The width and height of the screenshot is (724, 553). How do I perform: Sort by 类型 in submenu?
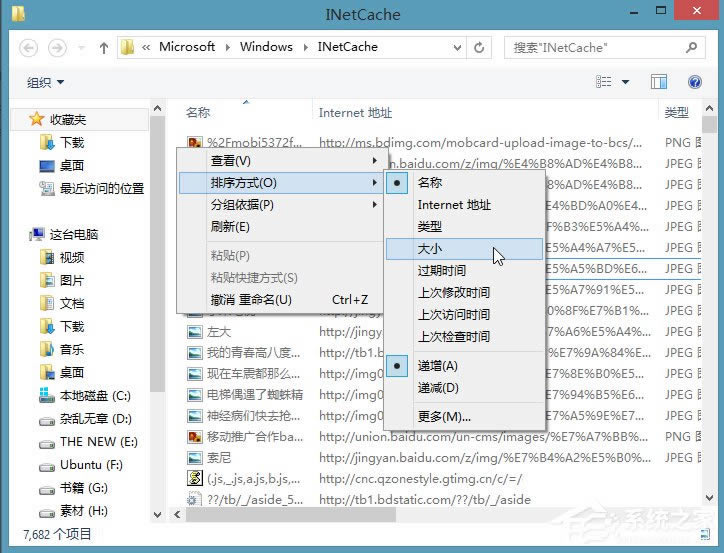(464, 227)
